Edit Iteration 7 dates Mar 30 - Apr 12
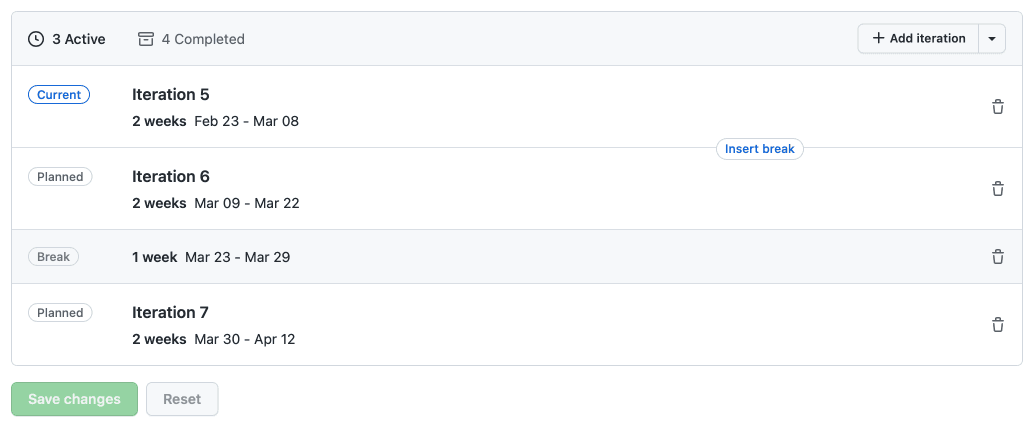 245,339
